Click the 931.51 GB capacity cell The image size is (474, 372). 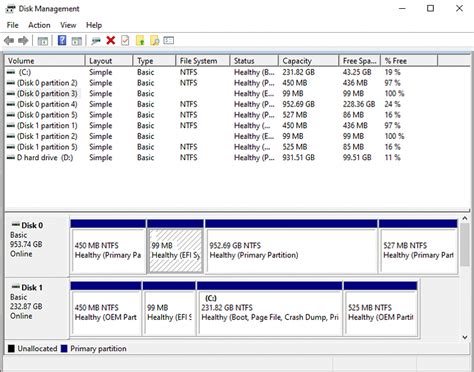coord(299,157)
